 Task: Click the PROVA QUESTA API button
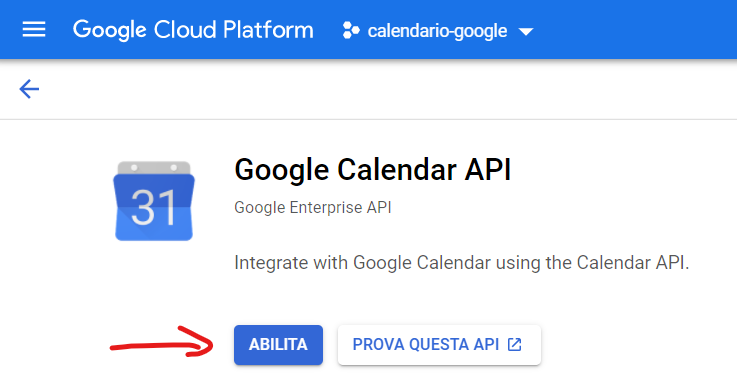[x=439, y=345]
